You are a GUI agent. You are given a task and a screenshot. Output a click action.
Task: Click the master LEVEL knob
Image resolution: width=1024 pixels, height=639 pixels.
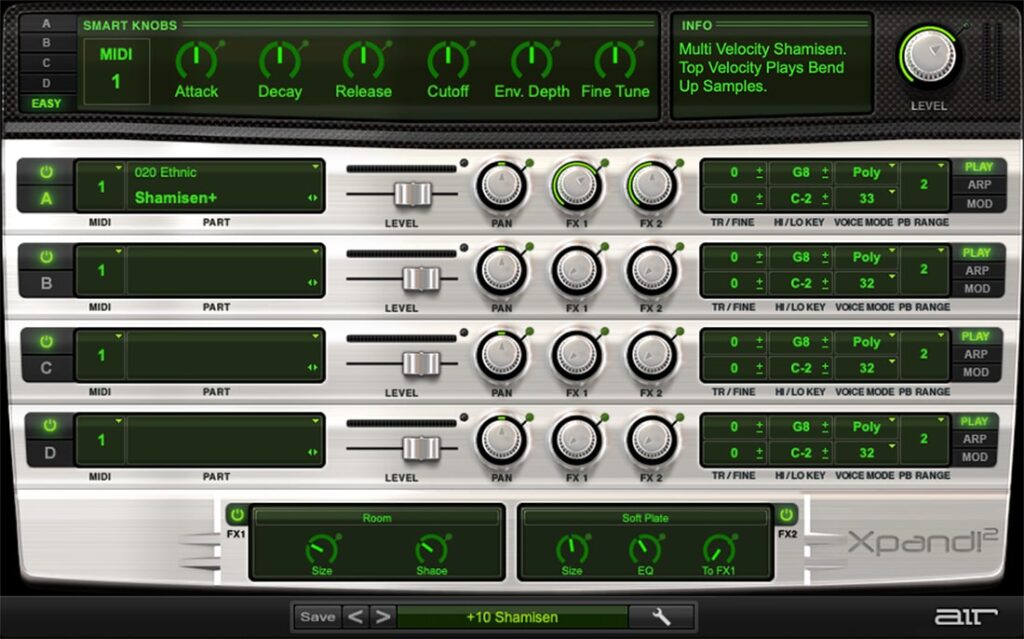928,57
